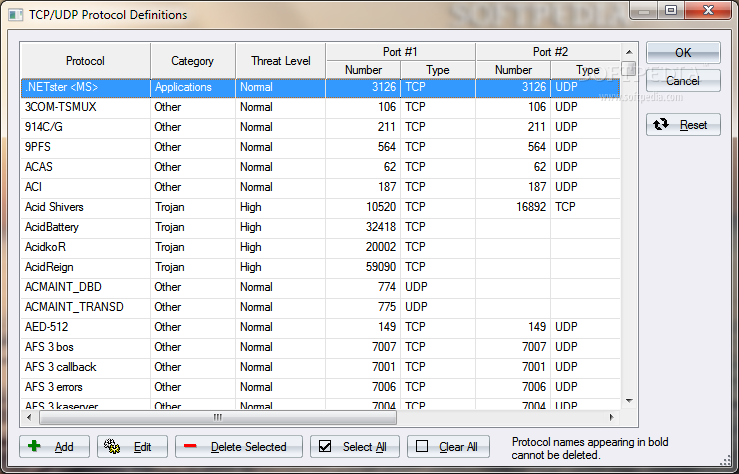Click the Port #2 Type column header
The image size is (739, 474).
pos(585,70)
